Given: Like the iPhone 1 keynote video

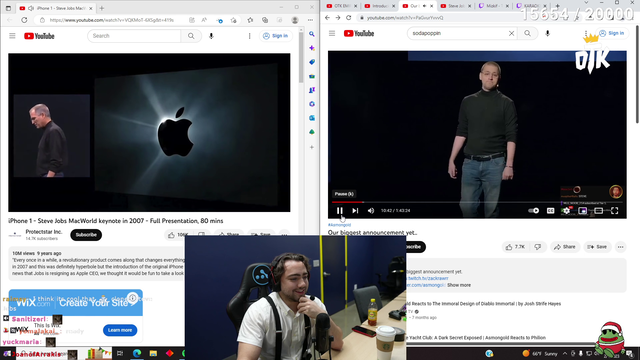Looking at the screenshot, I should [x=178, y=235].
